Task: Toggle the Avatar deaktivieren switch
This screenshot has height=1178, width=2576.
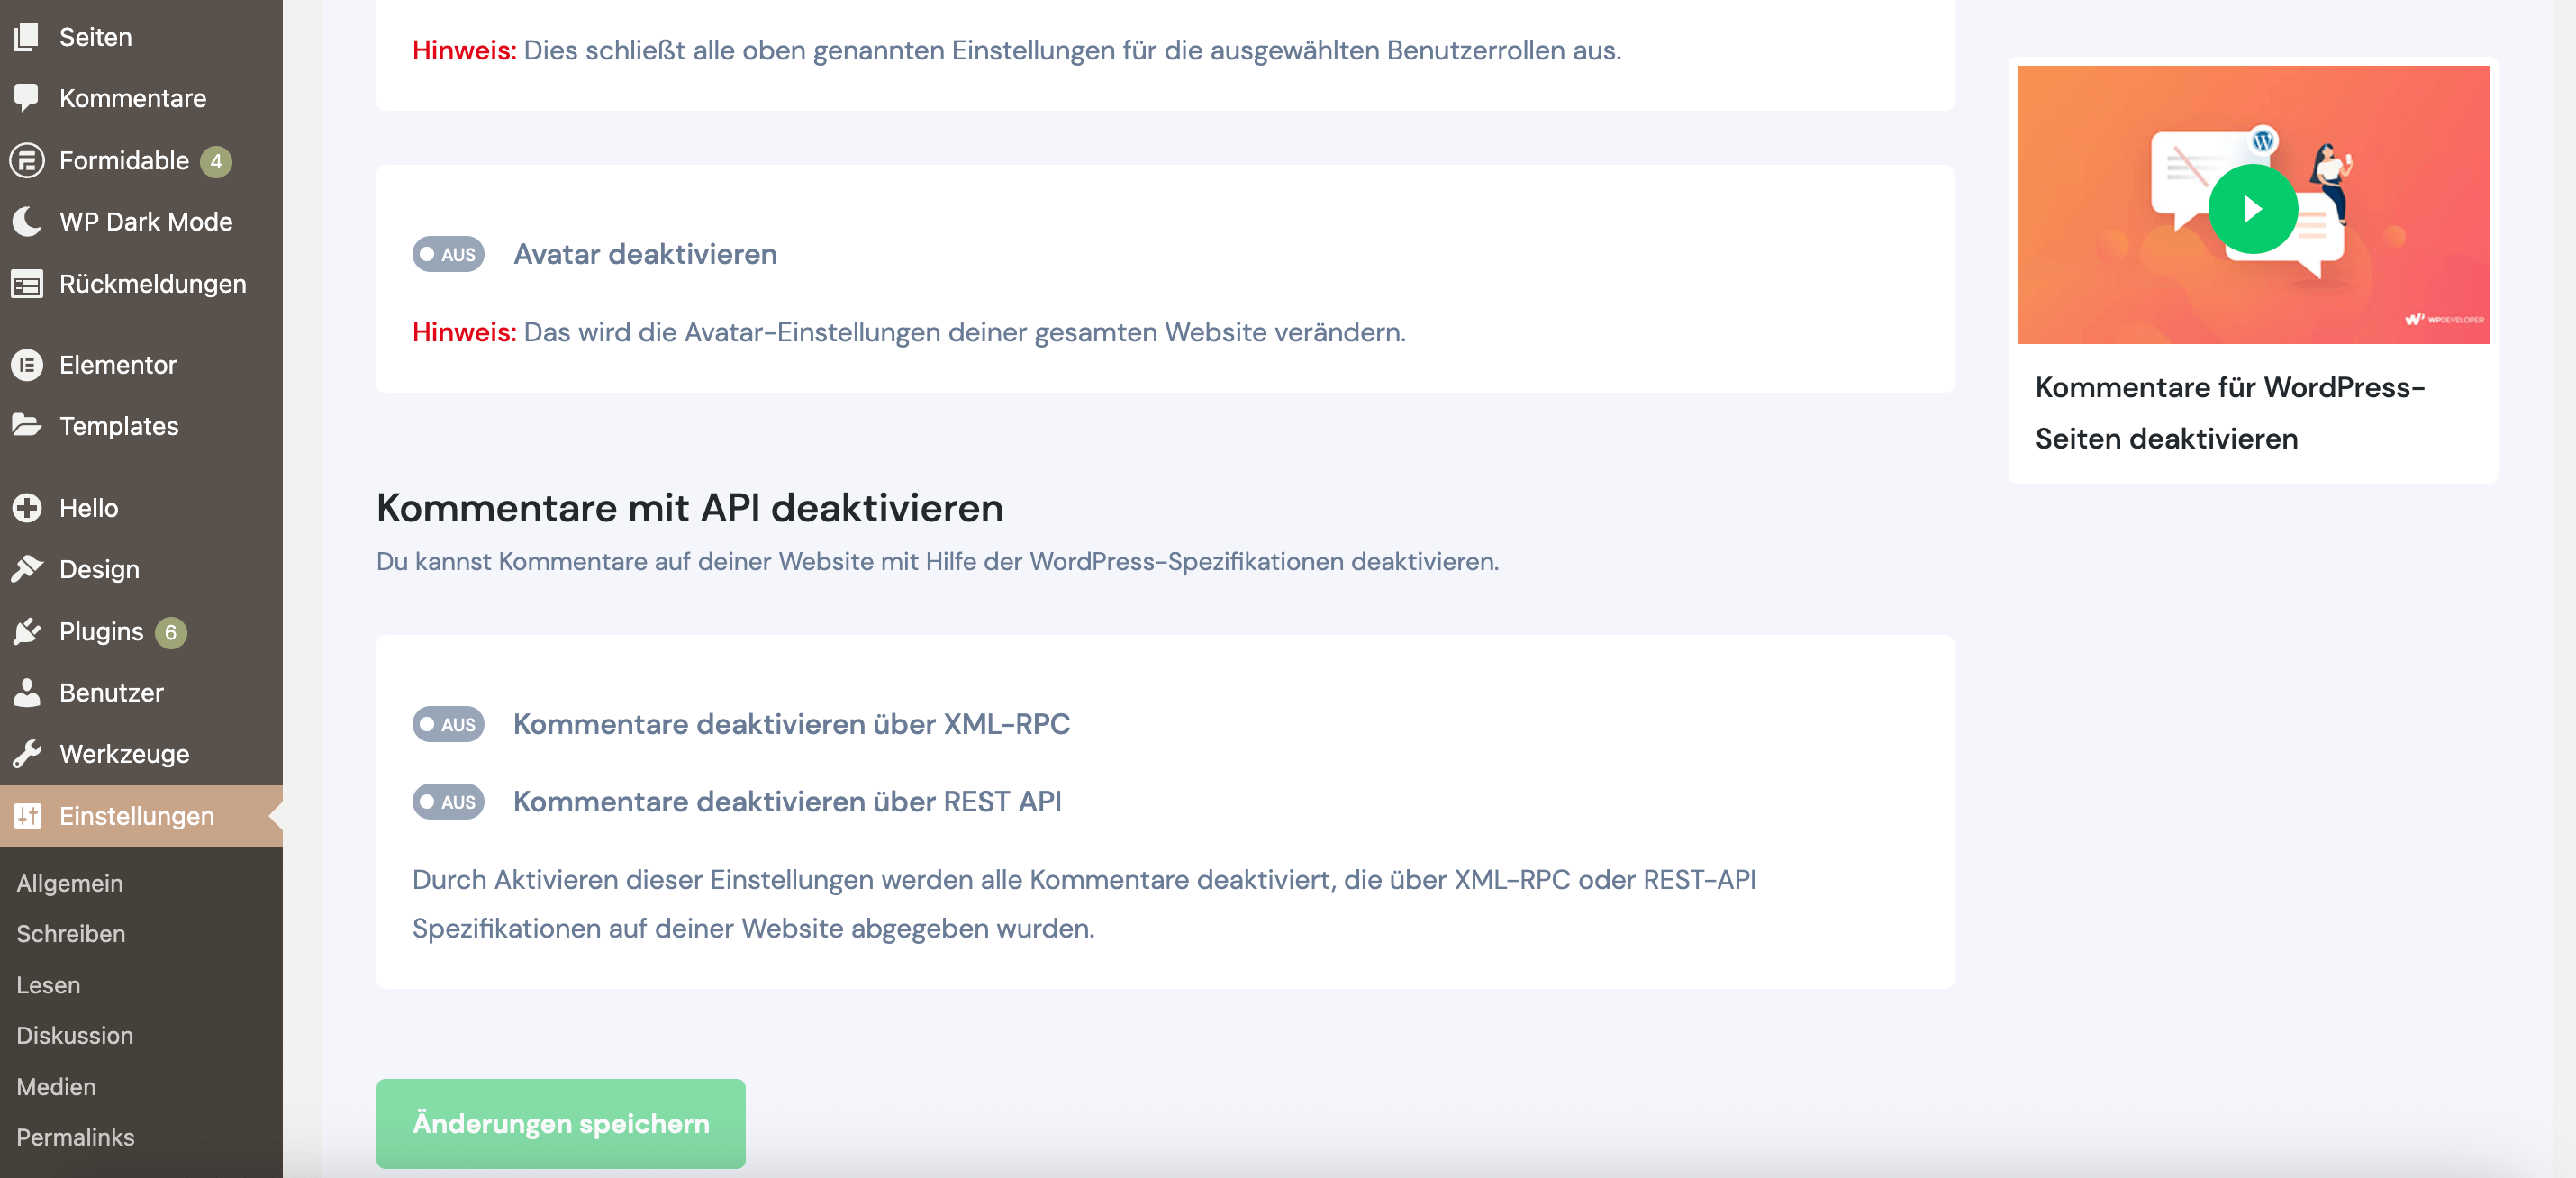Action: [x=448, y=254]
